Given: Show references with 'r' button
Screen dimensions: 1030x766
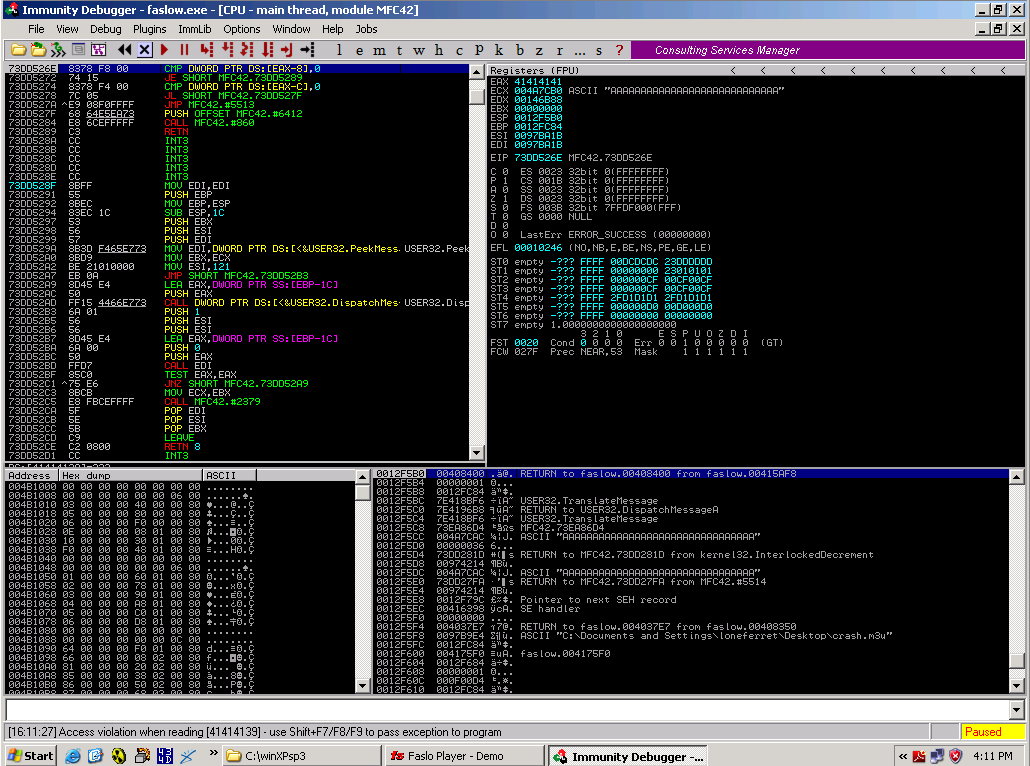Looking at the screenshot, I should (x=560, y=50).
